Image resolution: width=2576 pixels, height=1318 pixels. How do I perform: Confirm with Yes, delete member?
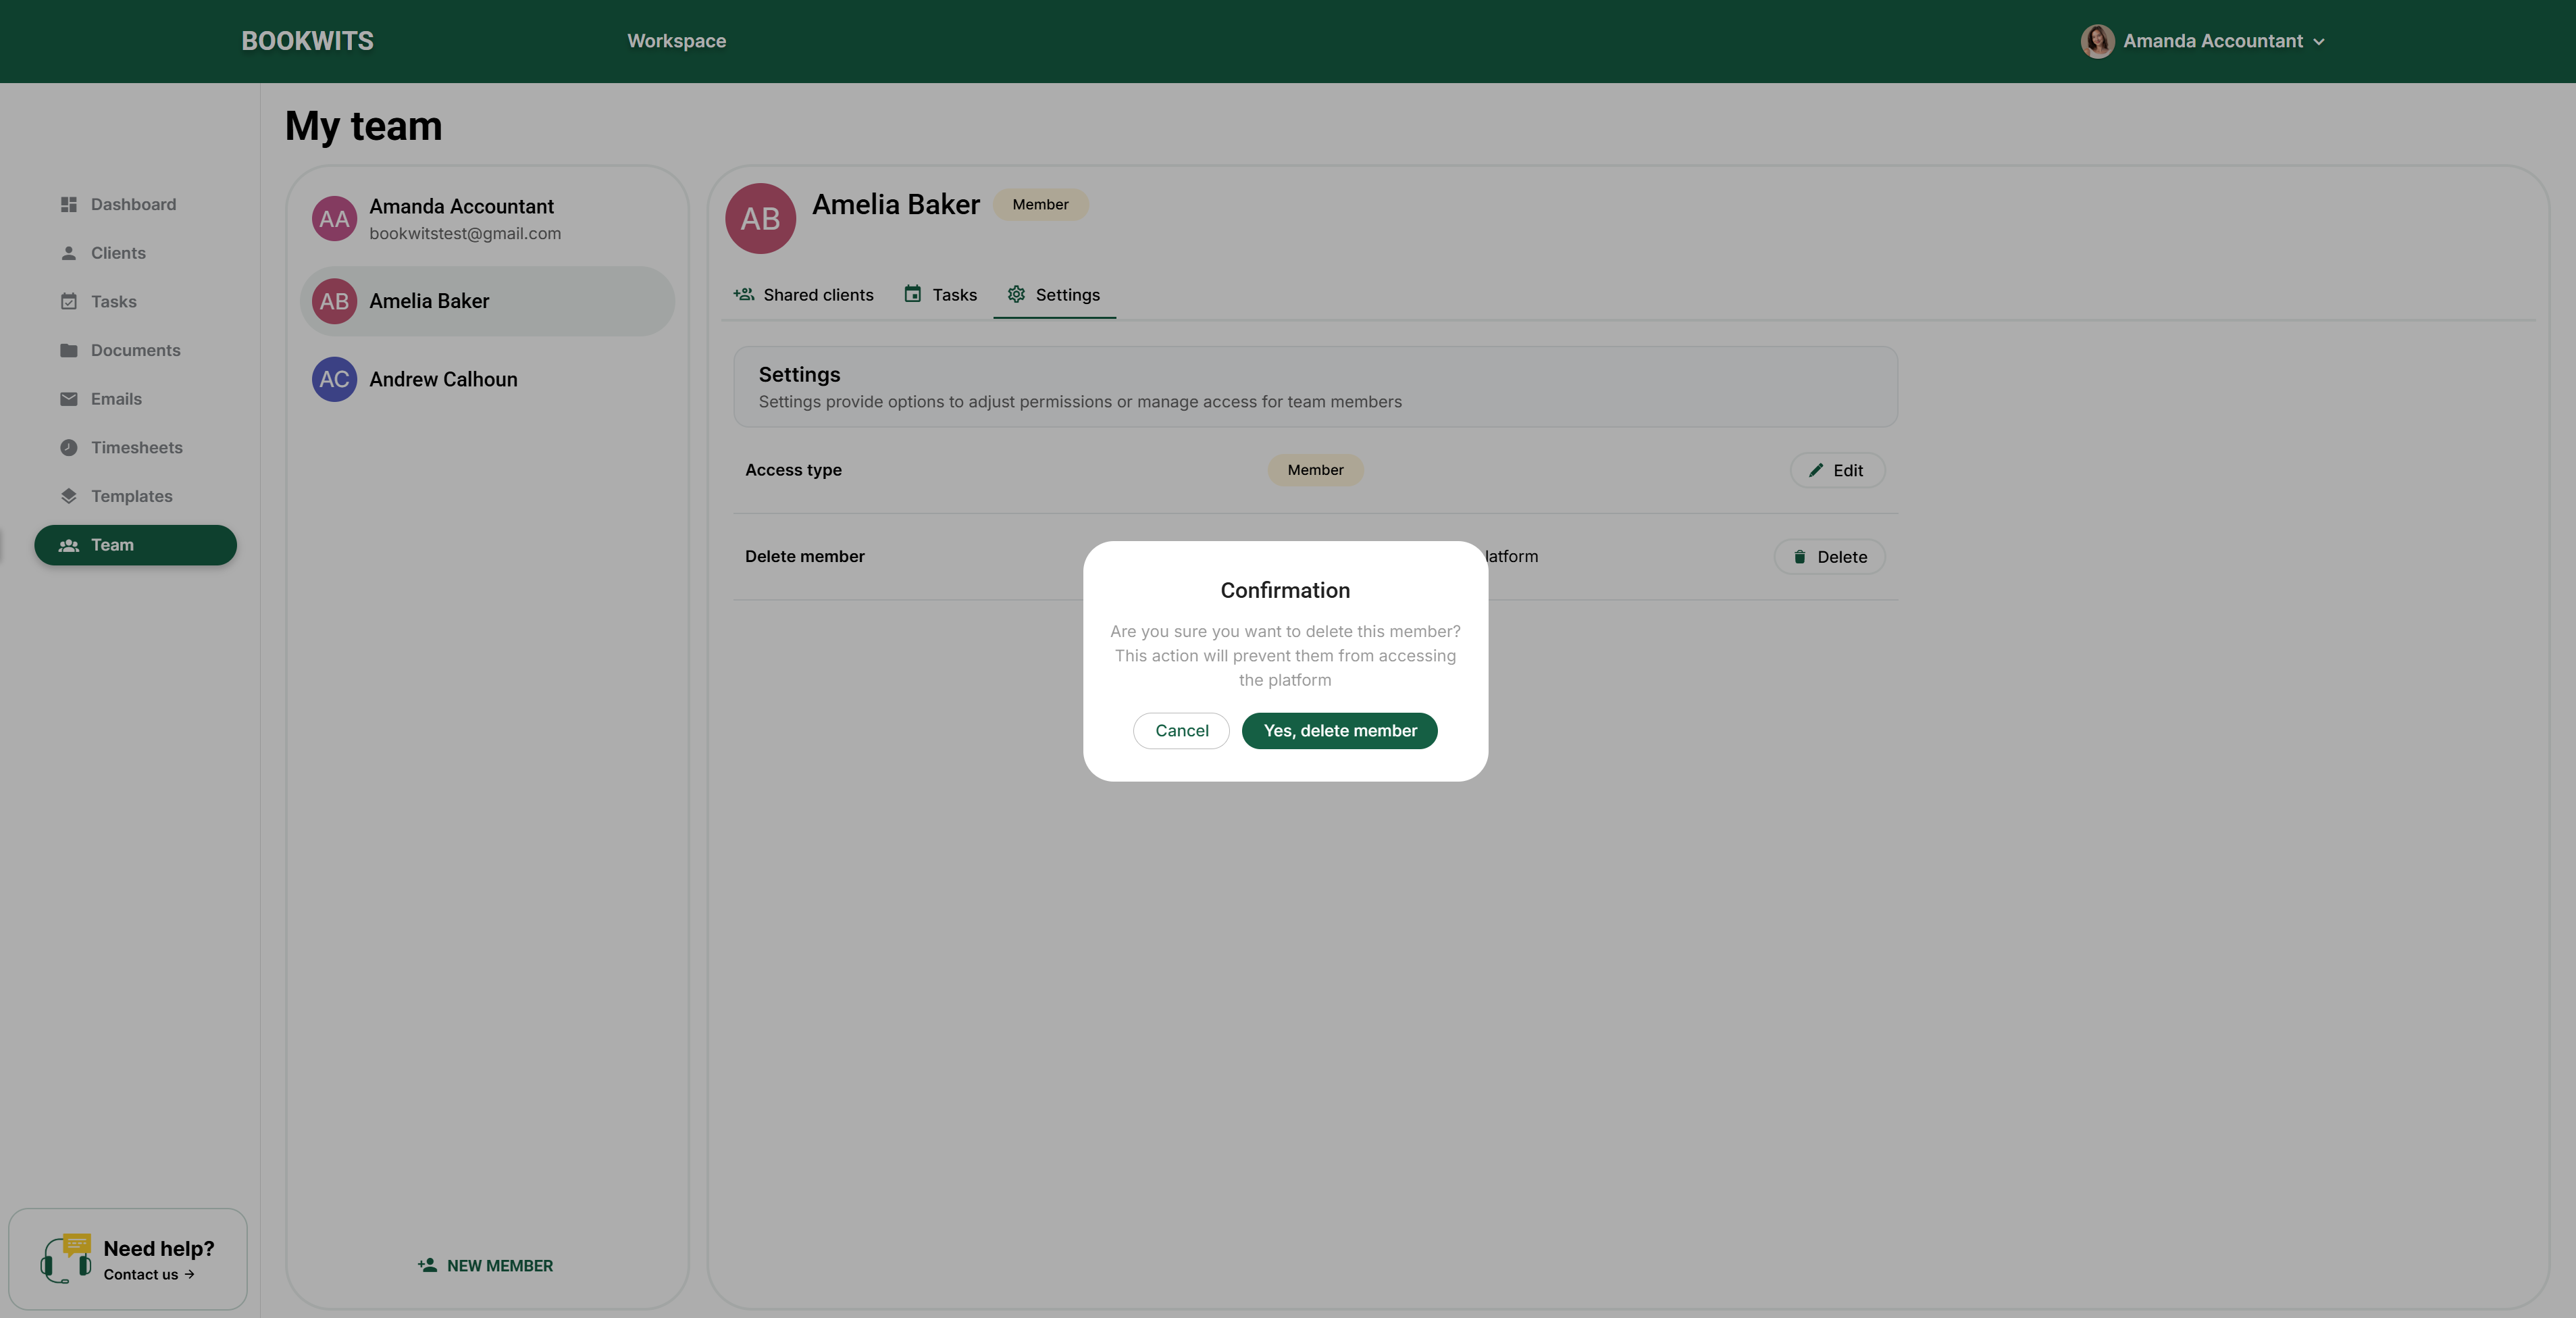1339,731
